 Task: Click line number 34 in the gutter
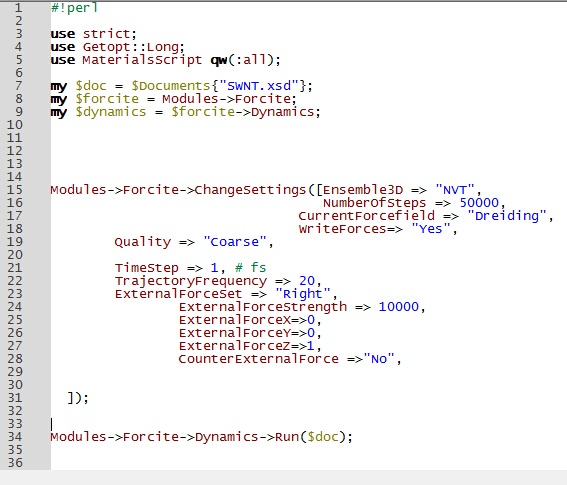pos(14,437)
